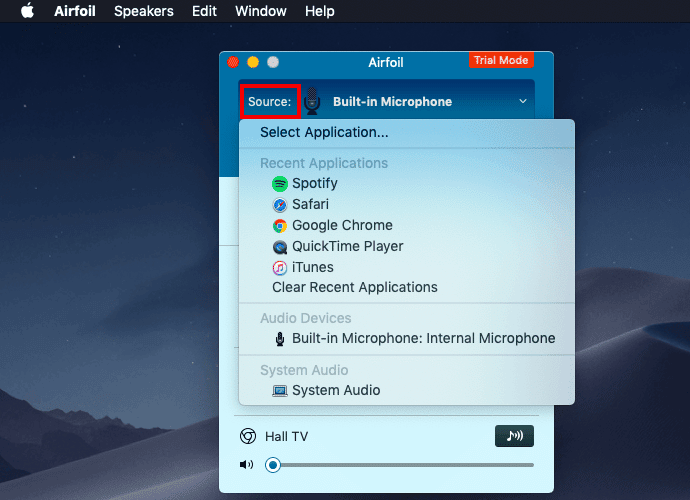
Task: Choose Select Application... from source list
Action: tap(407, 132)
